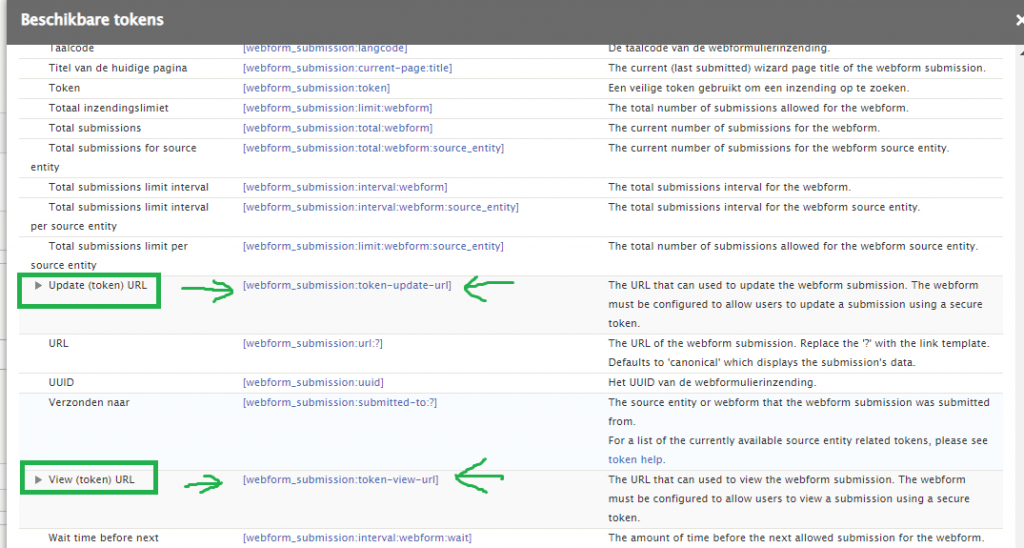1024x548 pixels.
Task: Click the webform_submission:interval:webform token
Action: tap(345, 187)
